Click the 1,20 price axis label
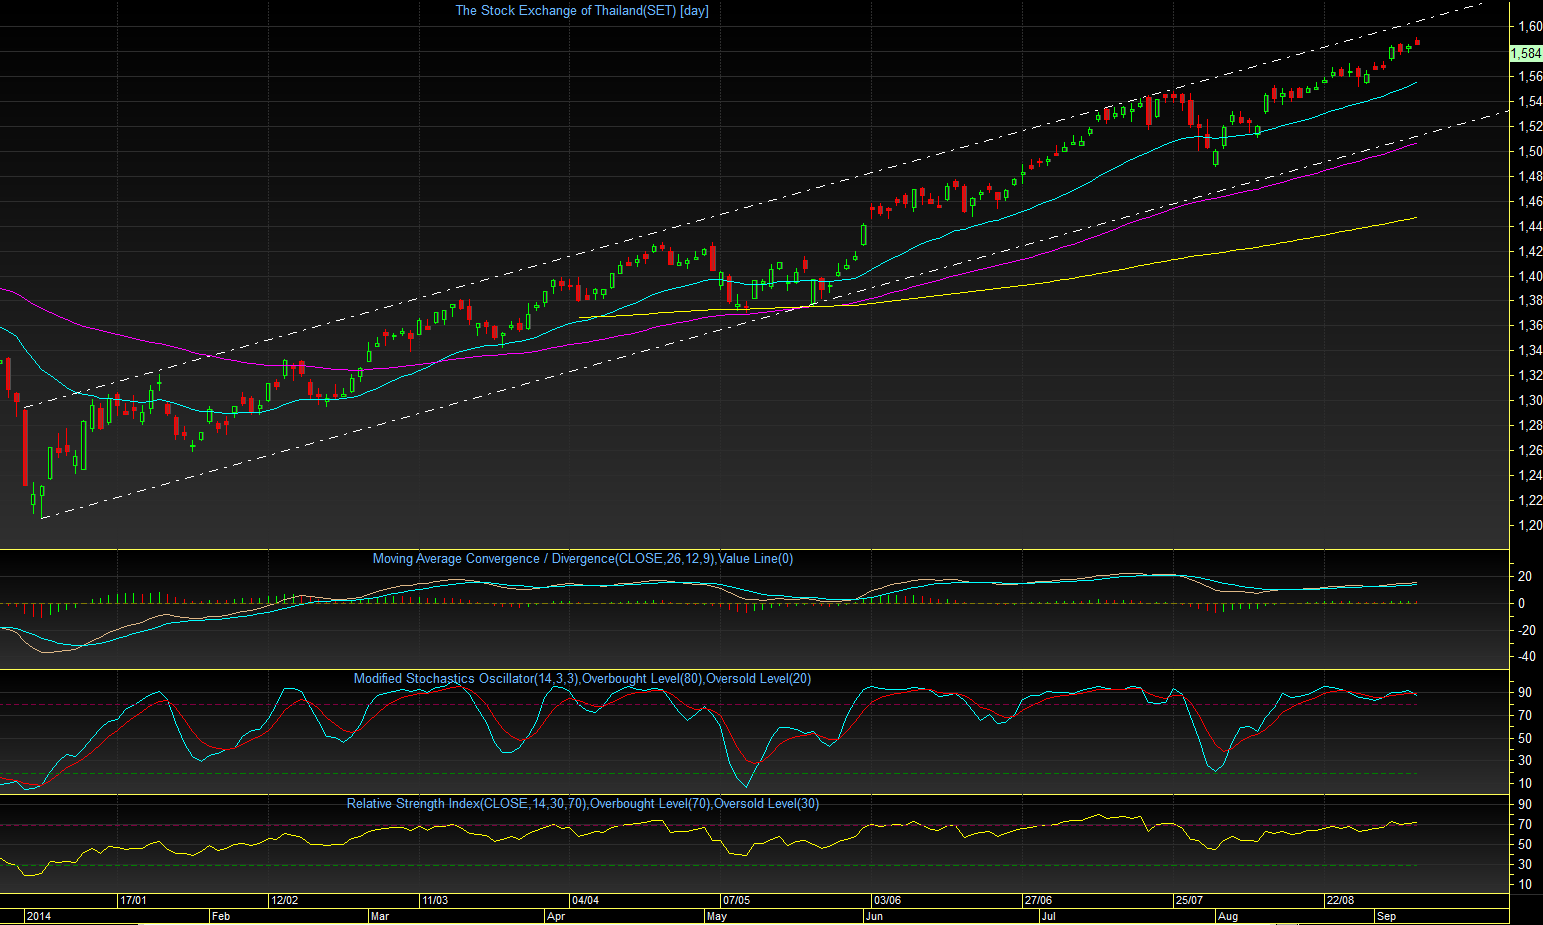 [1530, 526]
